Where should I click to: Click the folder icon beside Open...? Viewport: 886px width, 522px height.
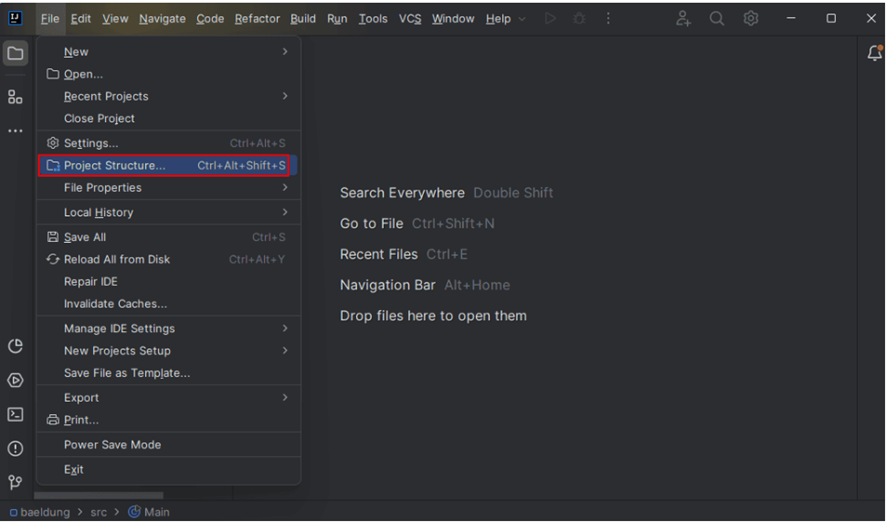pyautogui.click(x=53, y=74)
